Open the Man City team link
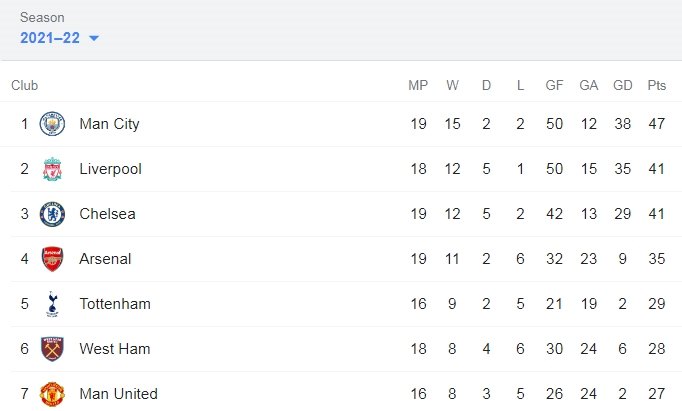The height and width of the screenshot is (411, 682). [109, 124]
